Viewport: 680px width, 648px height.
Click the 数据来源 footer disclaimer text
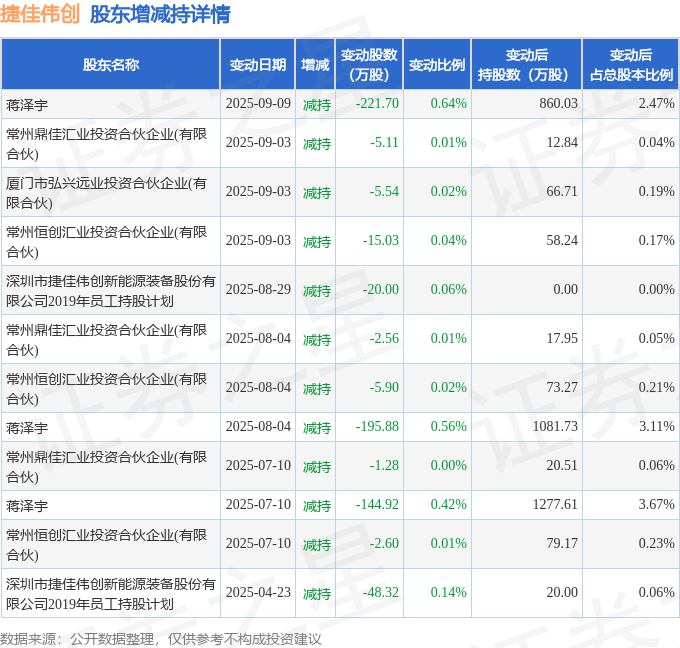pyautogui.click(x=160, y=639)
